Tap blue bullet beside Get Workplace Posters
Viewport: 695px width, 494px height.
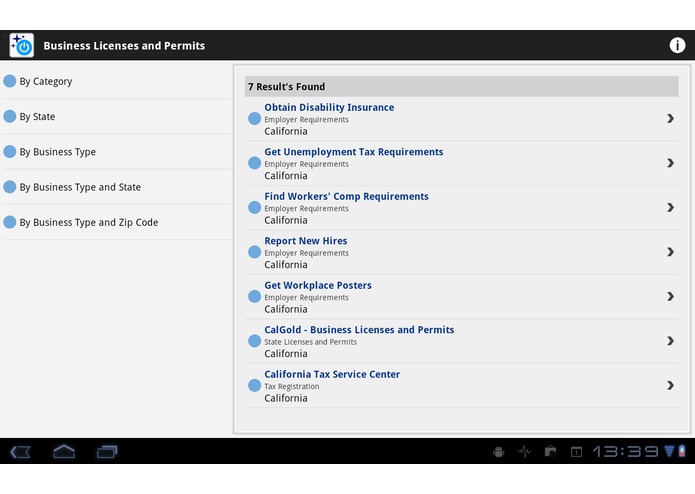pos(254,296)
